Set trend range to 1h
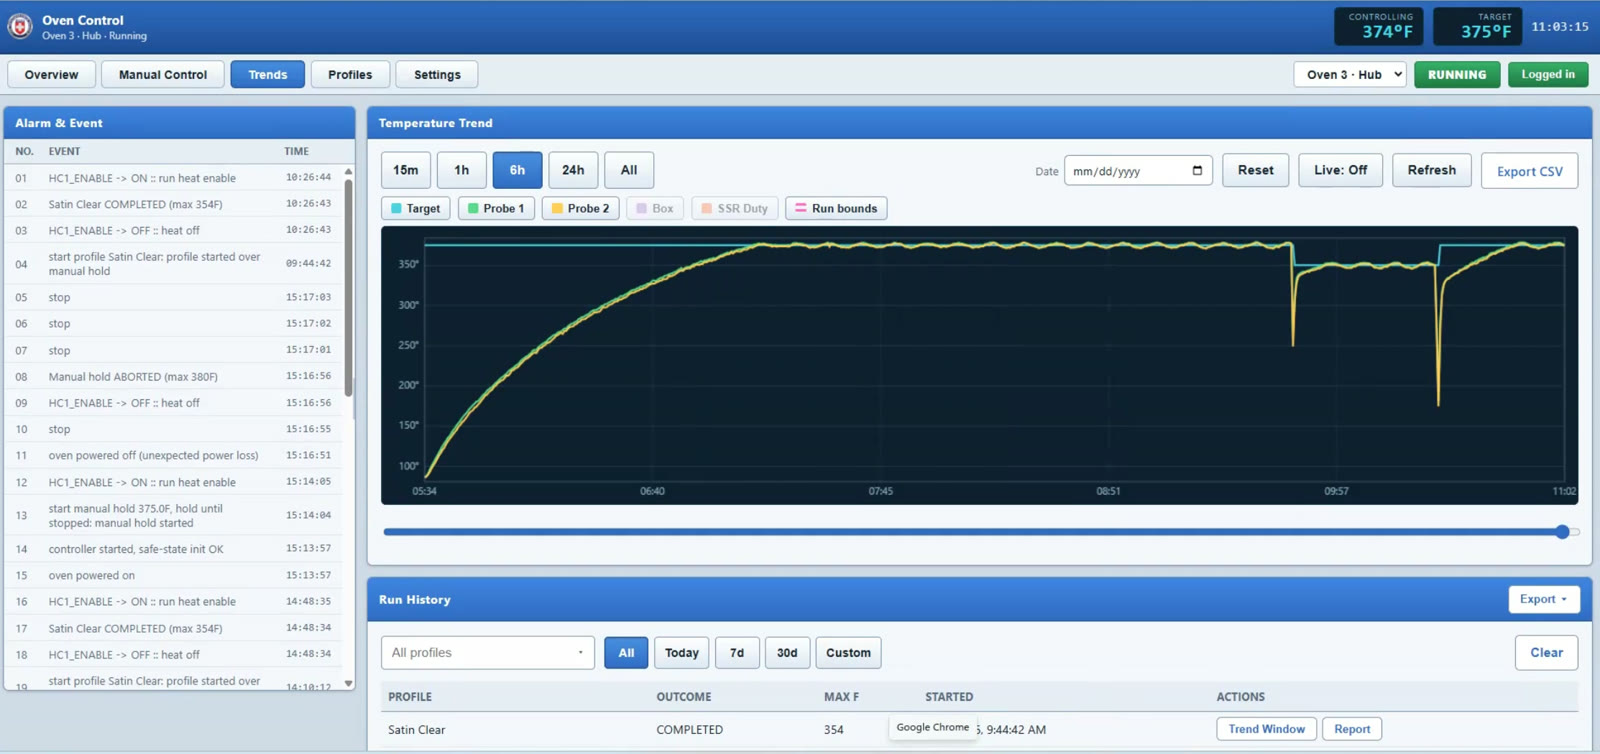The height and width of the screenshot is (754, 1600). pyautogui.click(x=461, y=170)
